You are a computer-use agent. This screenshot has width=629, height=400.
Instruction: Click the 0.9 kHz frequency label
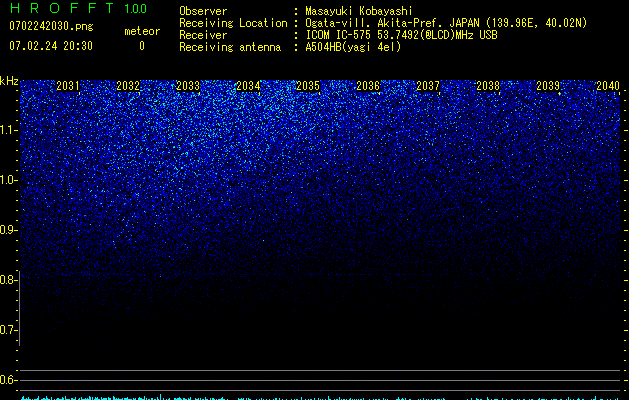(x=9, y=230)
